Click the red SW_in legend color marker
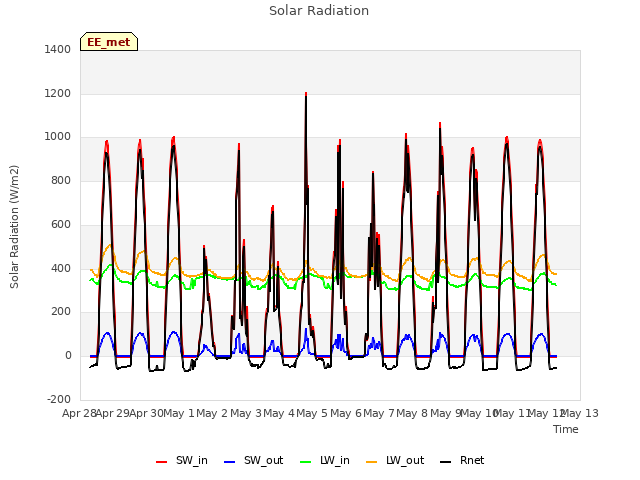The image size is (640, 480). coord(162,462)
